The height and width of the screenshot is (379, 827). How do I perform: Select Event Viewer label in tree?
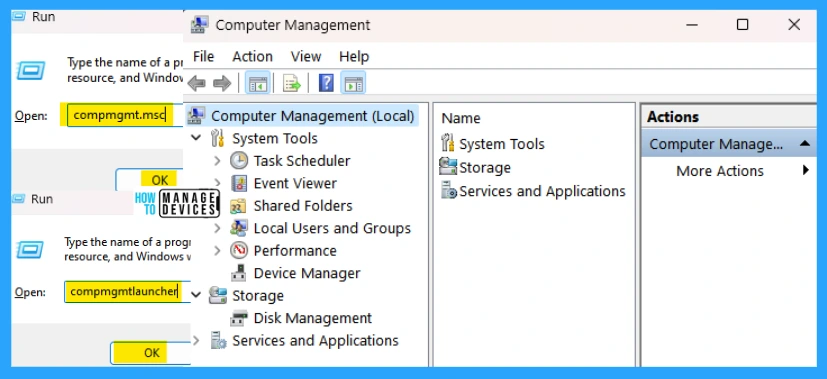click(x=295, y=183)
